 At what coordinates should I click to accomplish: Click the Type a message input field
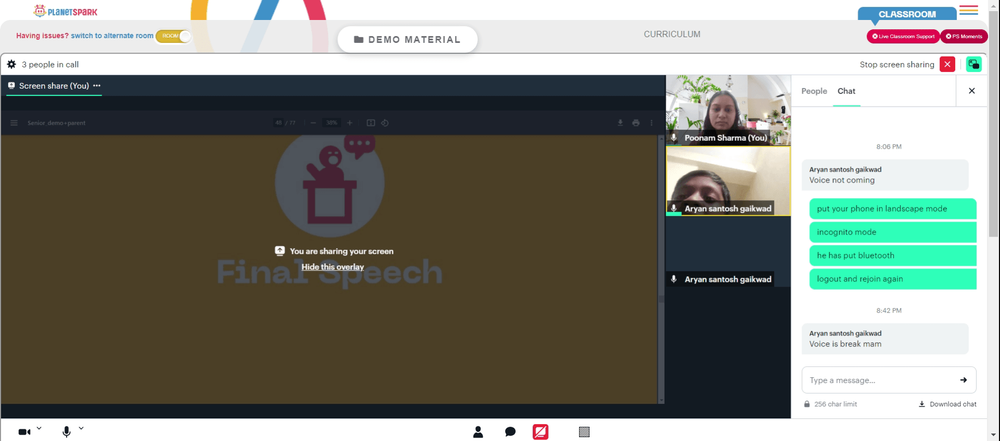click(x=880, y=380)
